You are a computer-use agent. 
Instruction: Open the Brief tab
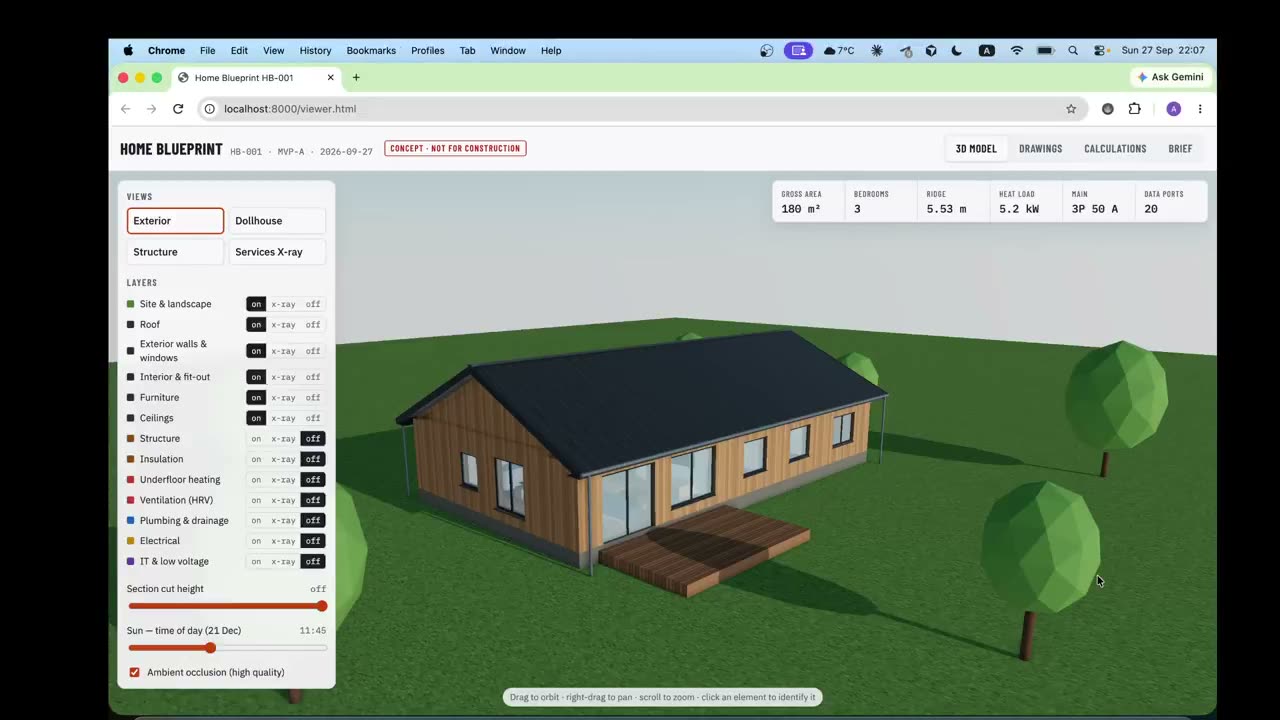click(x=1180, y=149)
